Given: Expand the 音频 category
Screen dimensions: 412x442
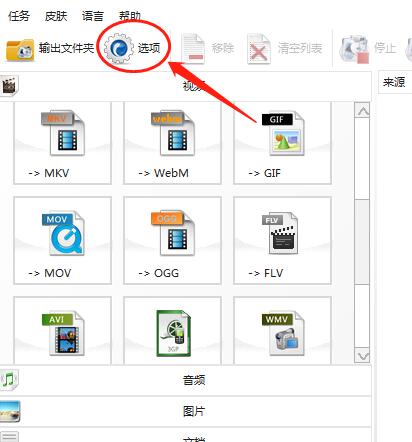Looking at the screenshot, I should point(185,380).
